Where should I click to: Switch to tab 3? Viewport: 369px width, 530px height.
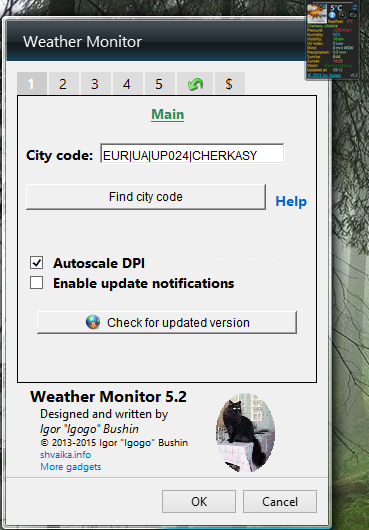pyautogui.click(x=95, y=83)
